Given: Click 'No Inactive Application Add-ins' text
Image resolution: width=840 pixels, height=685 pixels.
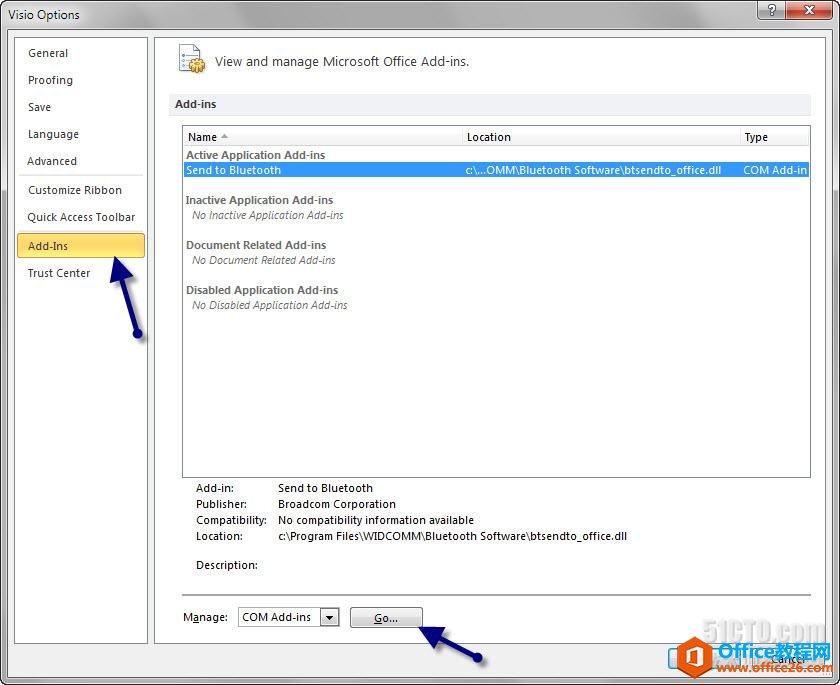Looking at the screenshot, I should [268, 215].
